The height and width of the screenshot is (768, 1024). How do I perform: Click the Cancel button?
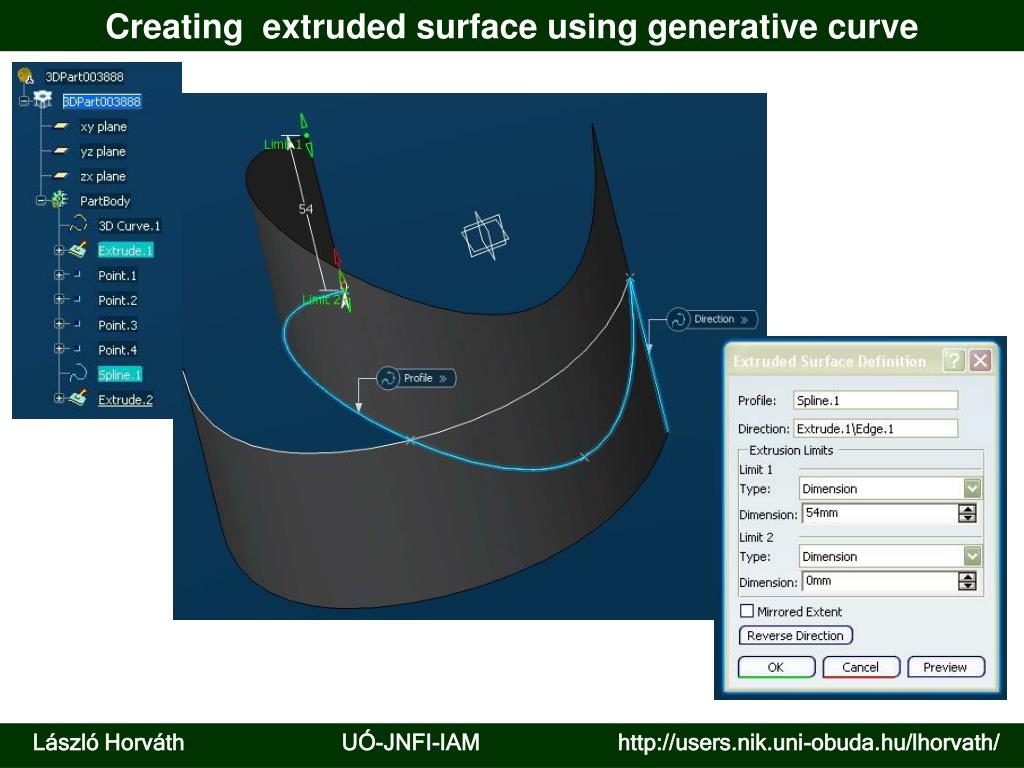[x=861, y=667]
